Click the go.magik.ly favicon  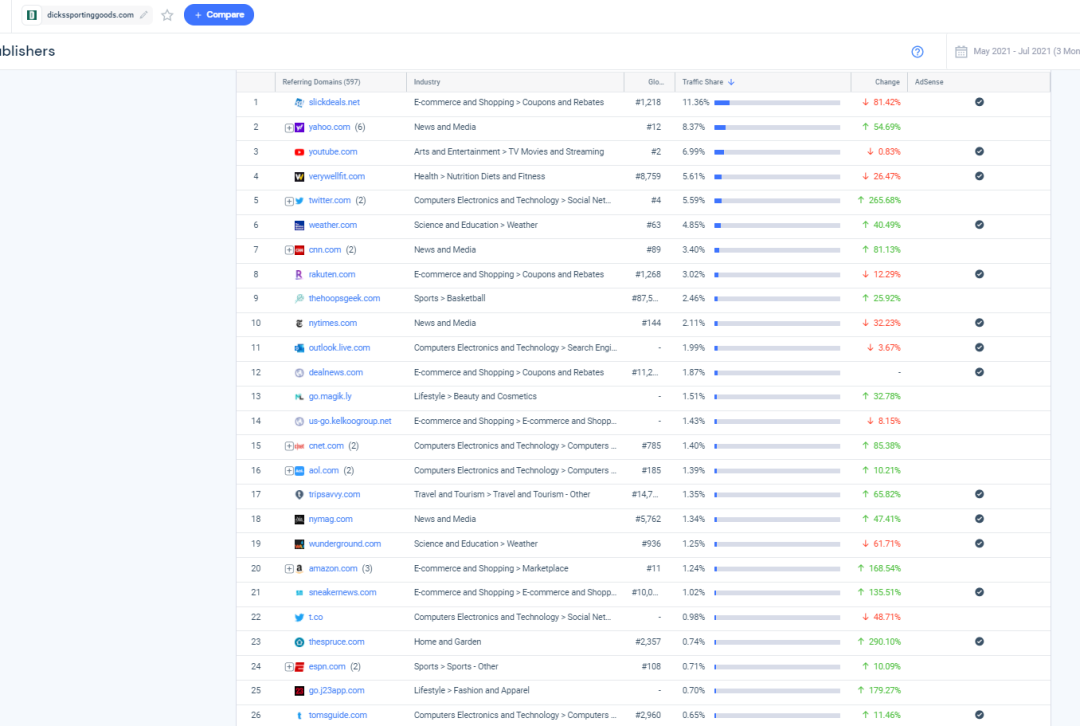[299, 397]
